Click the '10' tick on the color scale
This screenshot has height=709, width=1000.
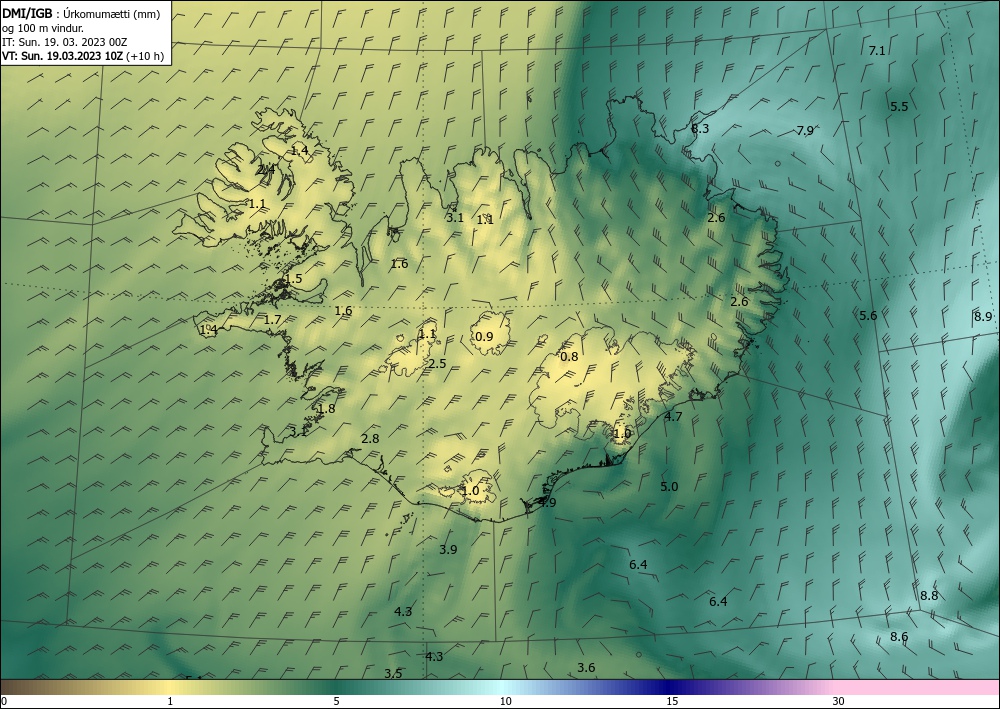[505, 701]
